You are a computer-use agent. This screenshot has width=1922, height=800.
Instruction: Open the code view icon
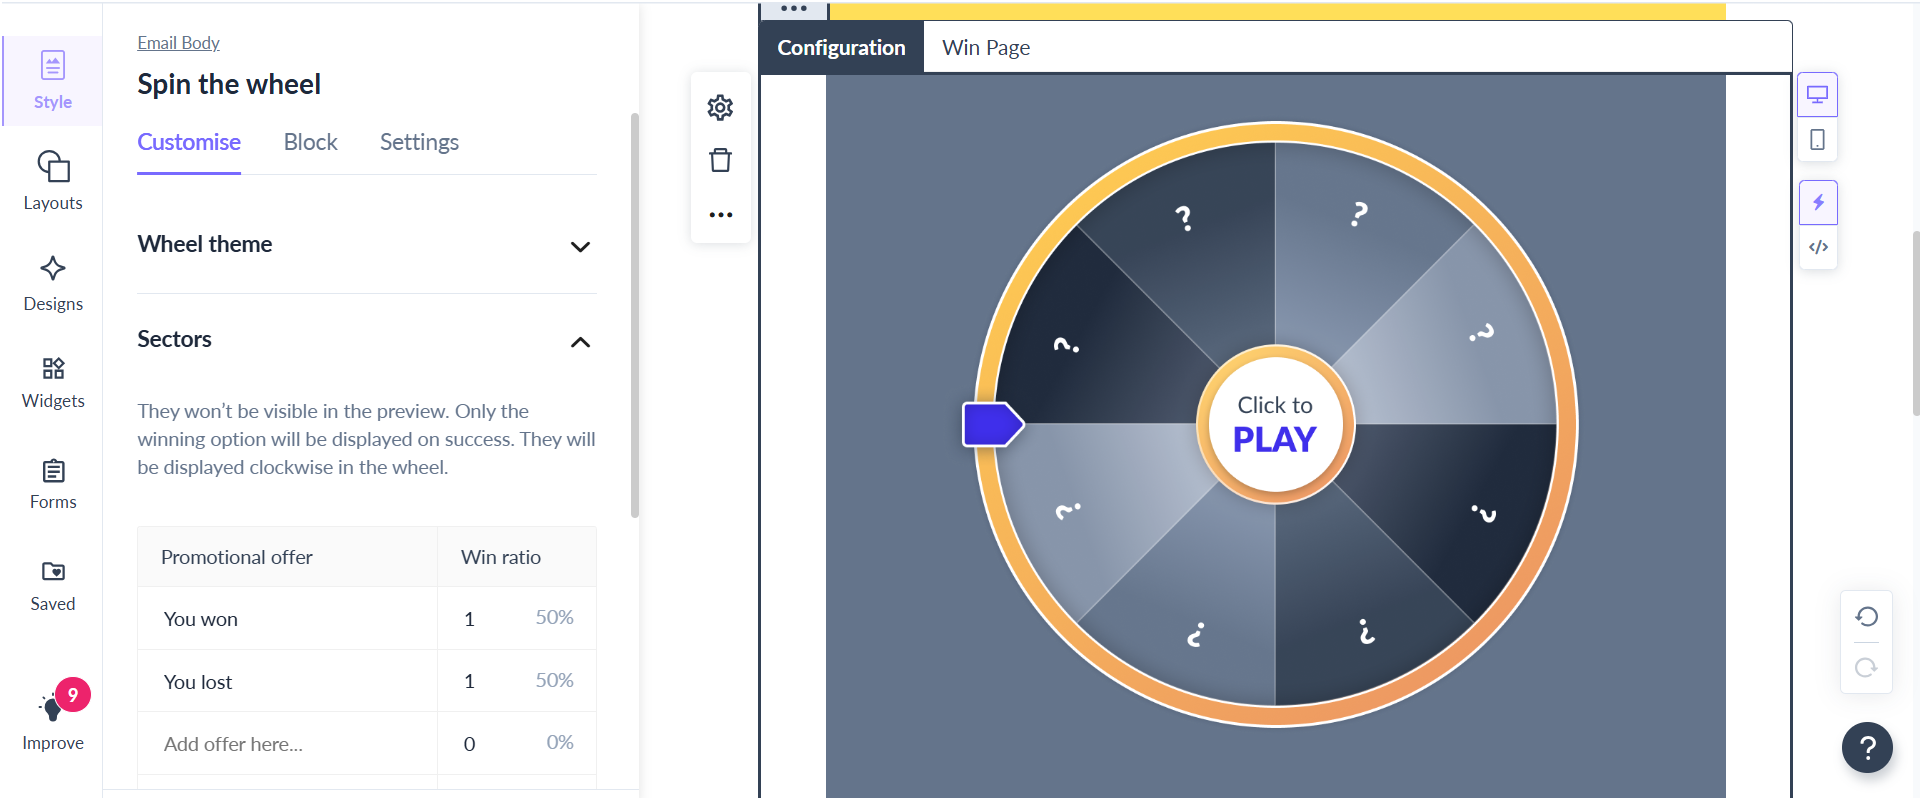(1818, 247)
